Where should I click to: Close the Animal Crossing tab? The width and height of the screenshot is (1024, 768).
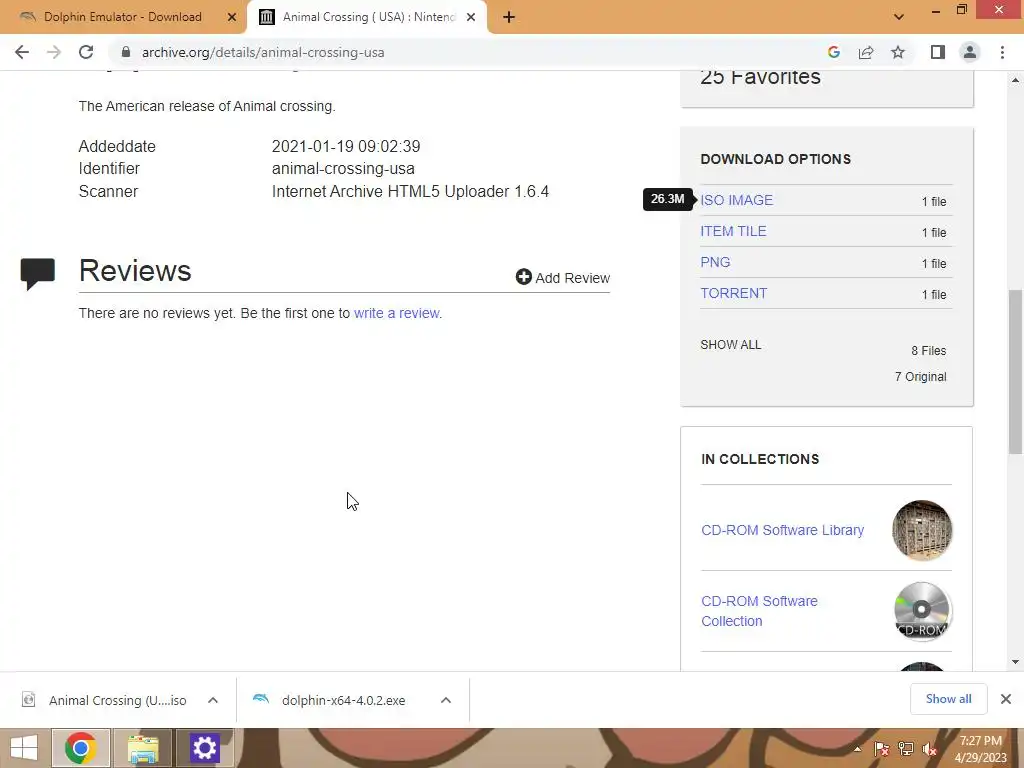[x=471, y=17]
